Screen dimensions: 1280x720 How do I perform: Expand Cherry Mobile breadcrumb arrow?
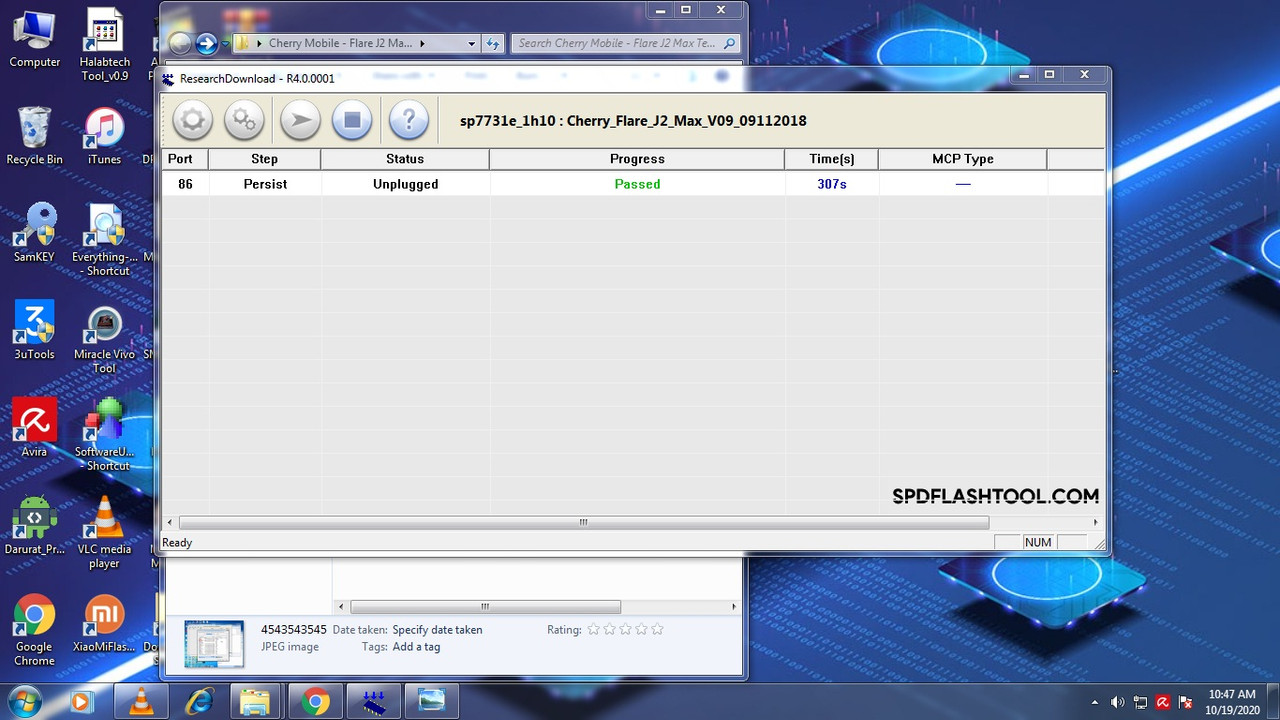(x=422, y=44)
